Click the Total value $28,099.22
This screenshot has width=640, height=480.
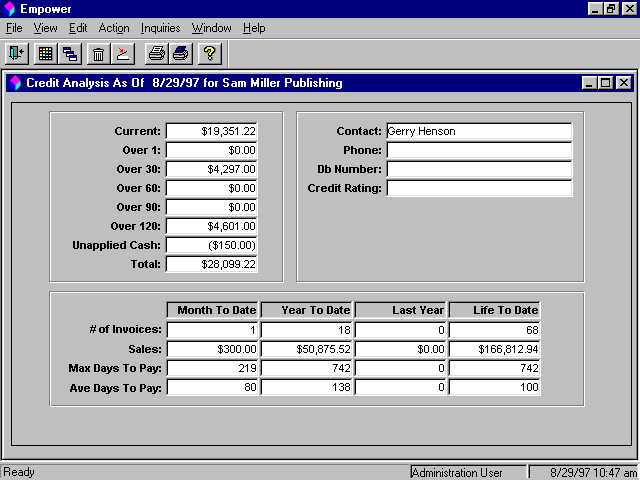coord(211,264)
